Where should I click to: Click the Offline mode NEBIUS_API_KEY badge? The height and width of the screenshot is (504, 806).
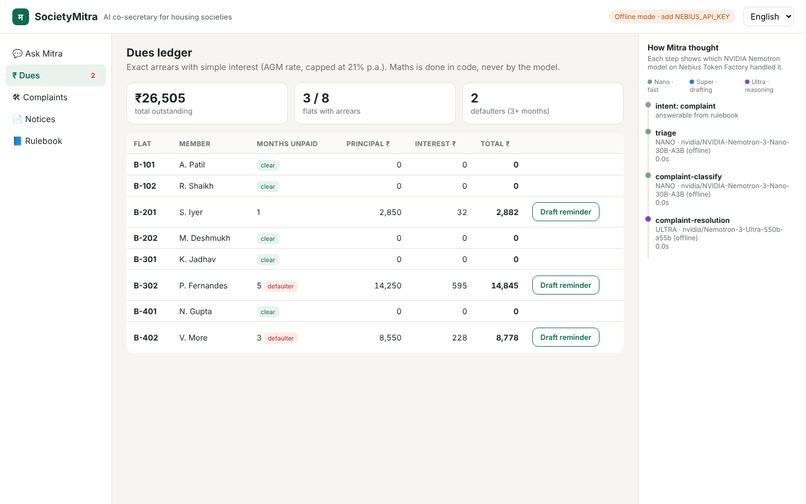(672, 16)
